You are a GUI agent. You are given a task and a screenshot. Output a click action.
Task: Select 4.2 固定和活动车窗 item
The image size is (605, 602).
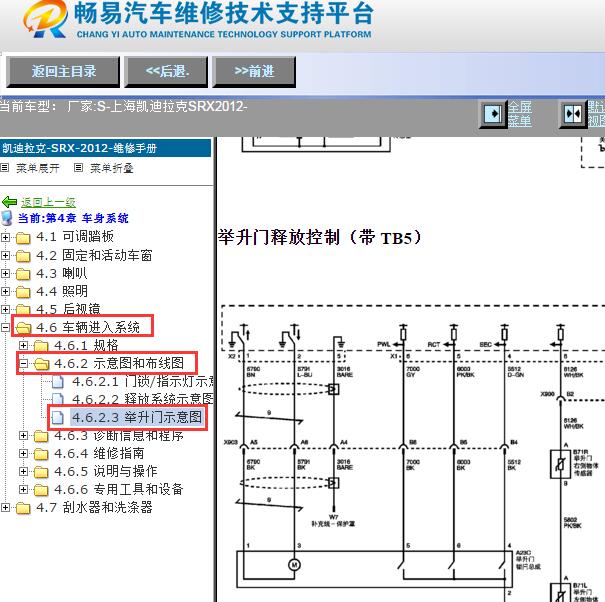click(x=94, y=255)
